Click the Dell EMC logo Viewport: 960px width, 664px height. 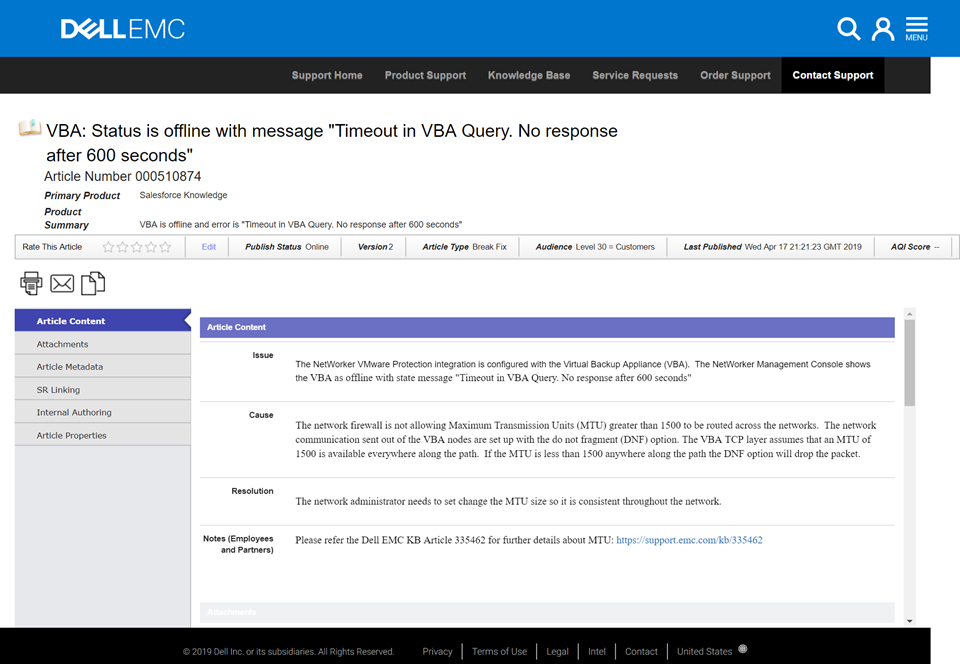(122, 29)
